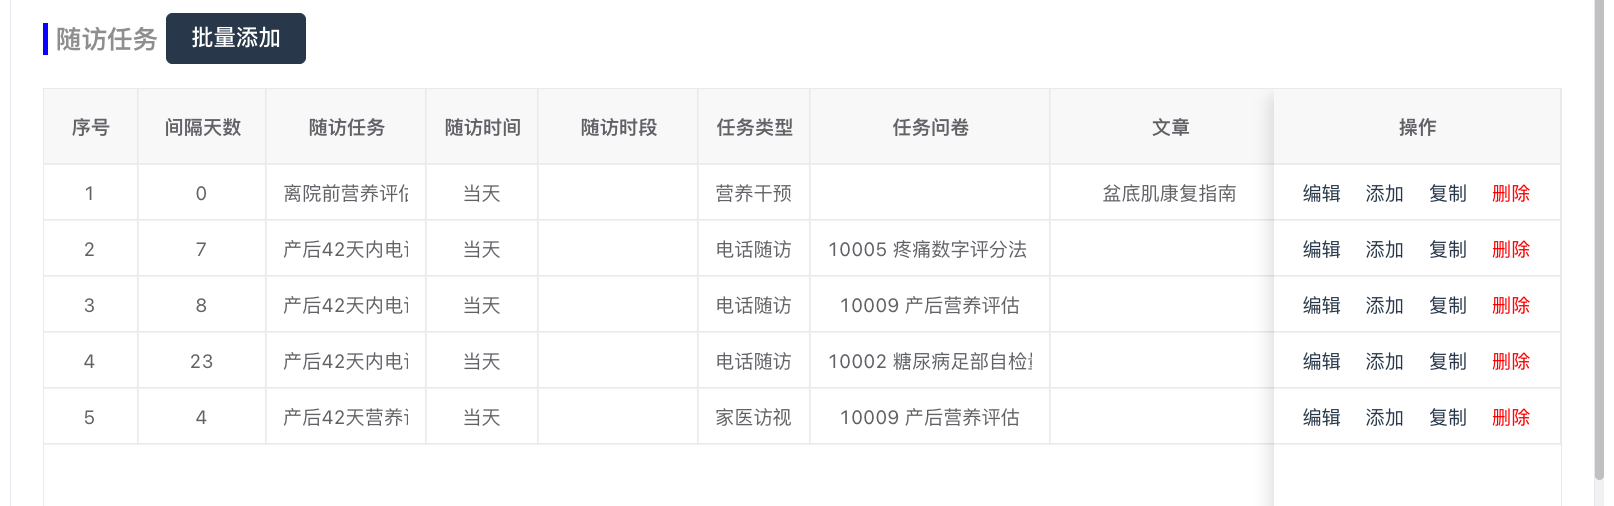Edit the row 3 task with interval 8

tap(1321, 305)
